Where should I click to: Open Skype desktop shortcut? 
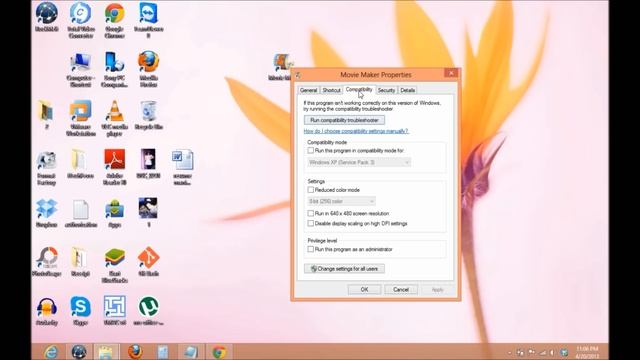click(x=80, y=311)
